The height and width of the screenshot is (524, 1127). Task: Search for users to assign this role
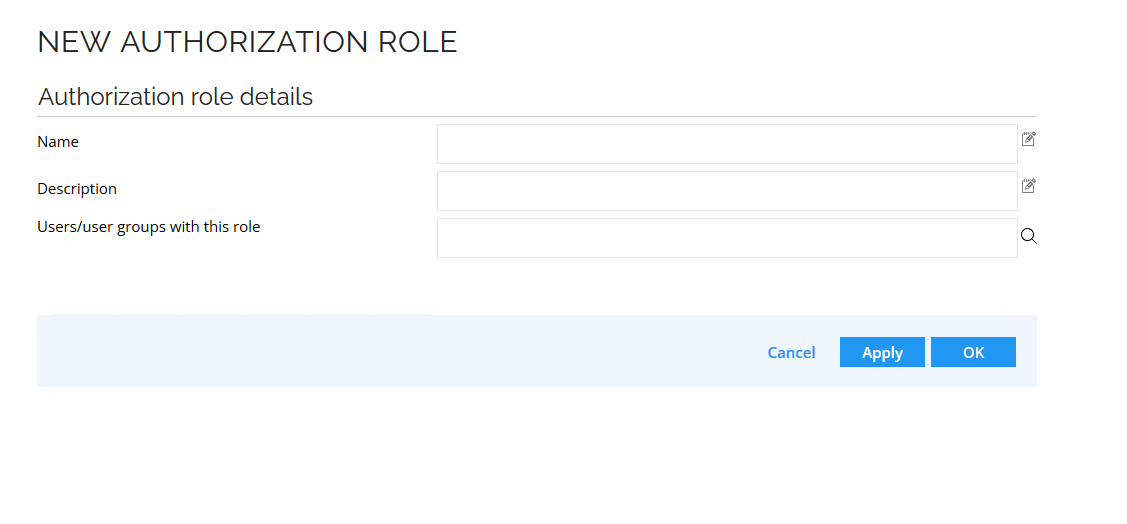pyautogui.click(x=1029, y=236)
